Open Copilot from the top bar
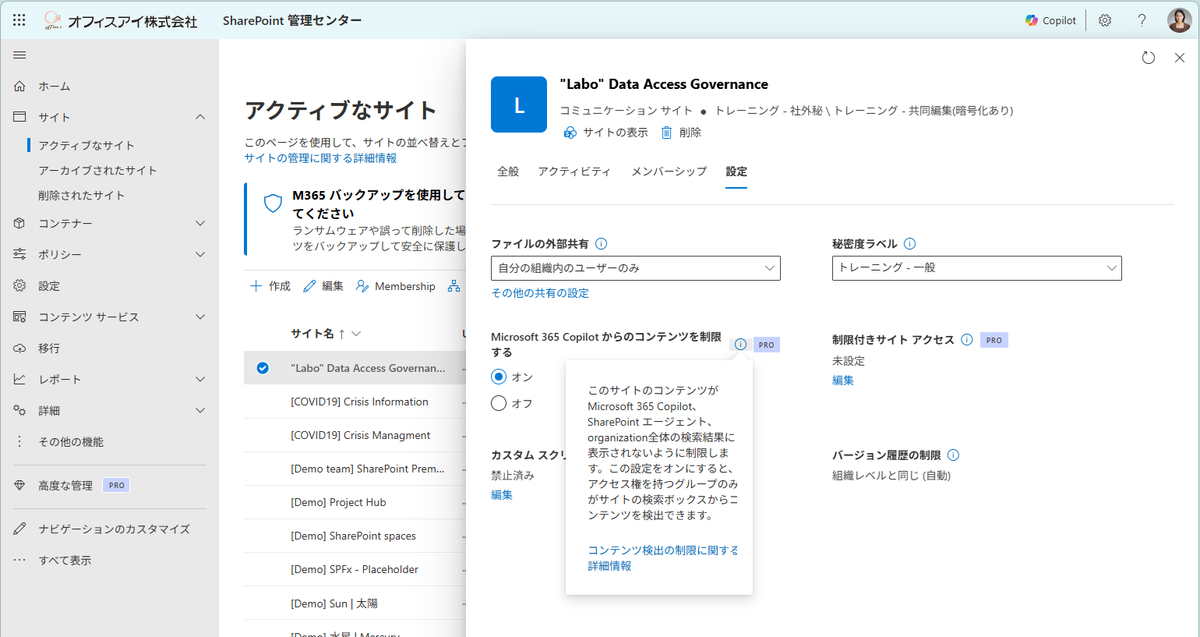 [x=1051, y=21]
